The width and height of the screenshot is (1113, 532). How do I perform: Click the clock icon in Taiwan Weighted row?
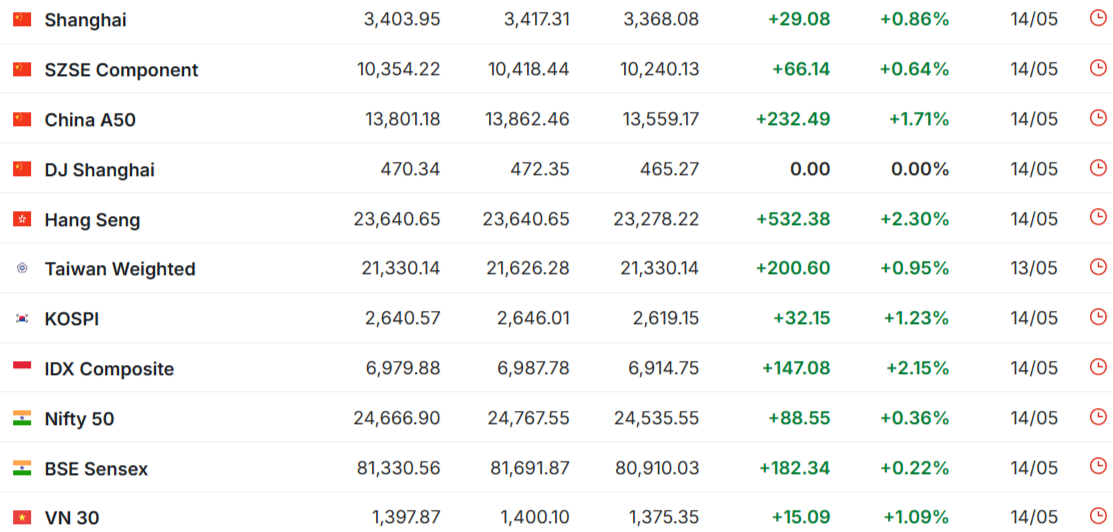click(x=1097, y=267)
